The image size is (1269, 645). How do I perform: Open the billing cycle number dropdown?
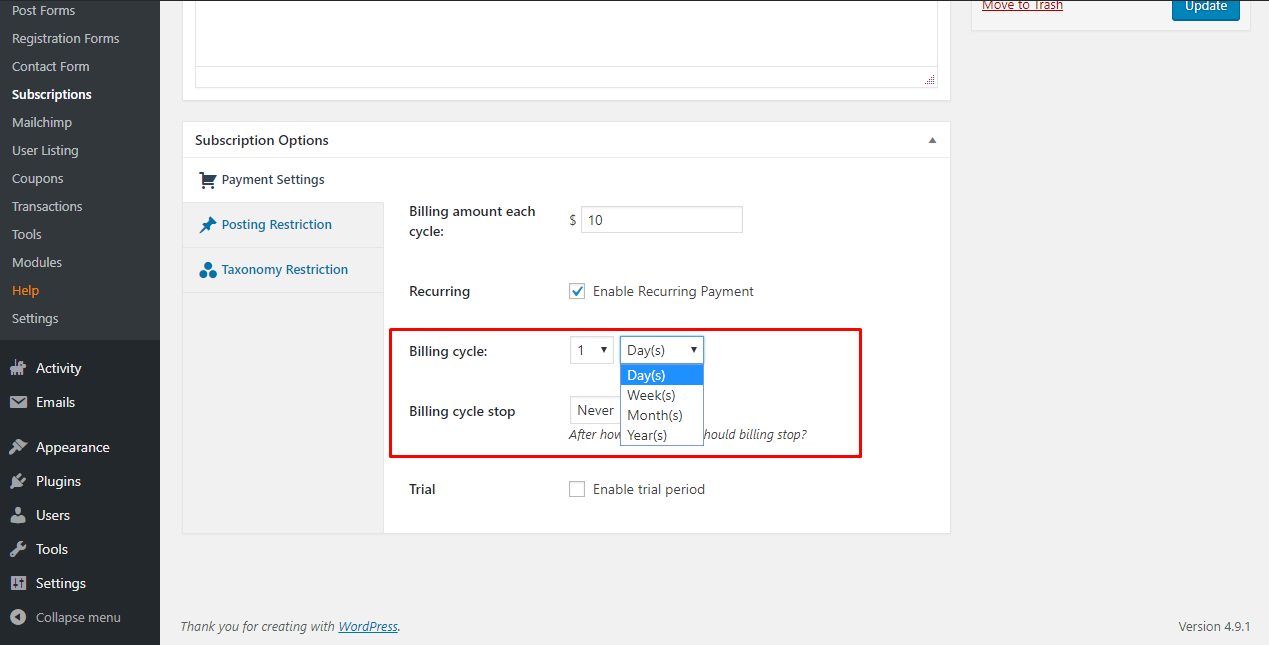pyautogui.click(x=592, y=350)
